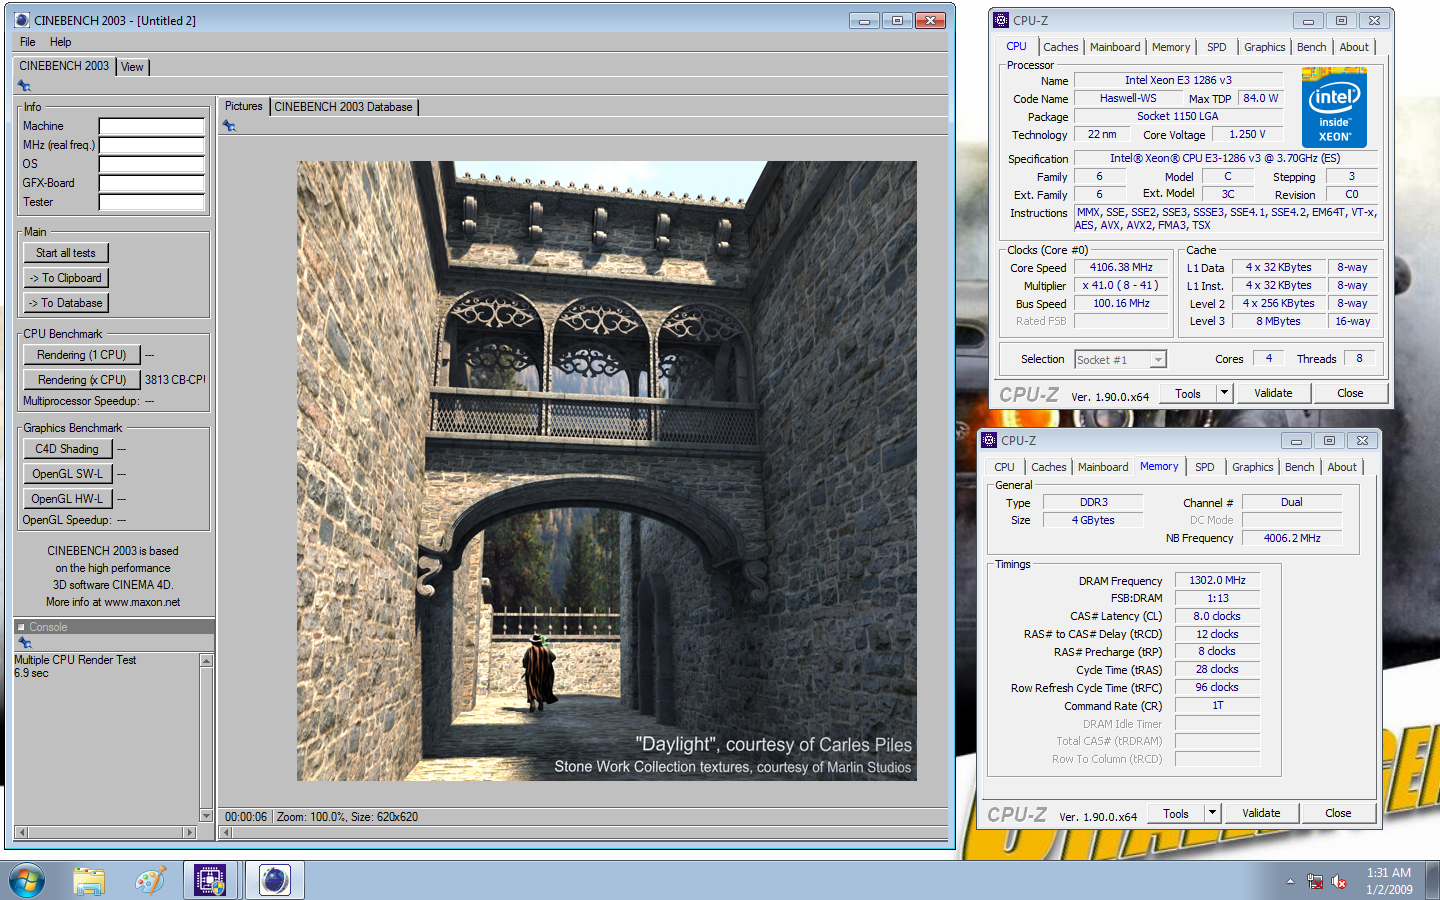Run the OpenGL HW-L test
Screen dimensions: 1440x900
click(x=67, y=499)
